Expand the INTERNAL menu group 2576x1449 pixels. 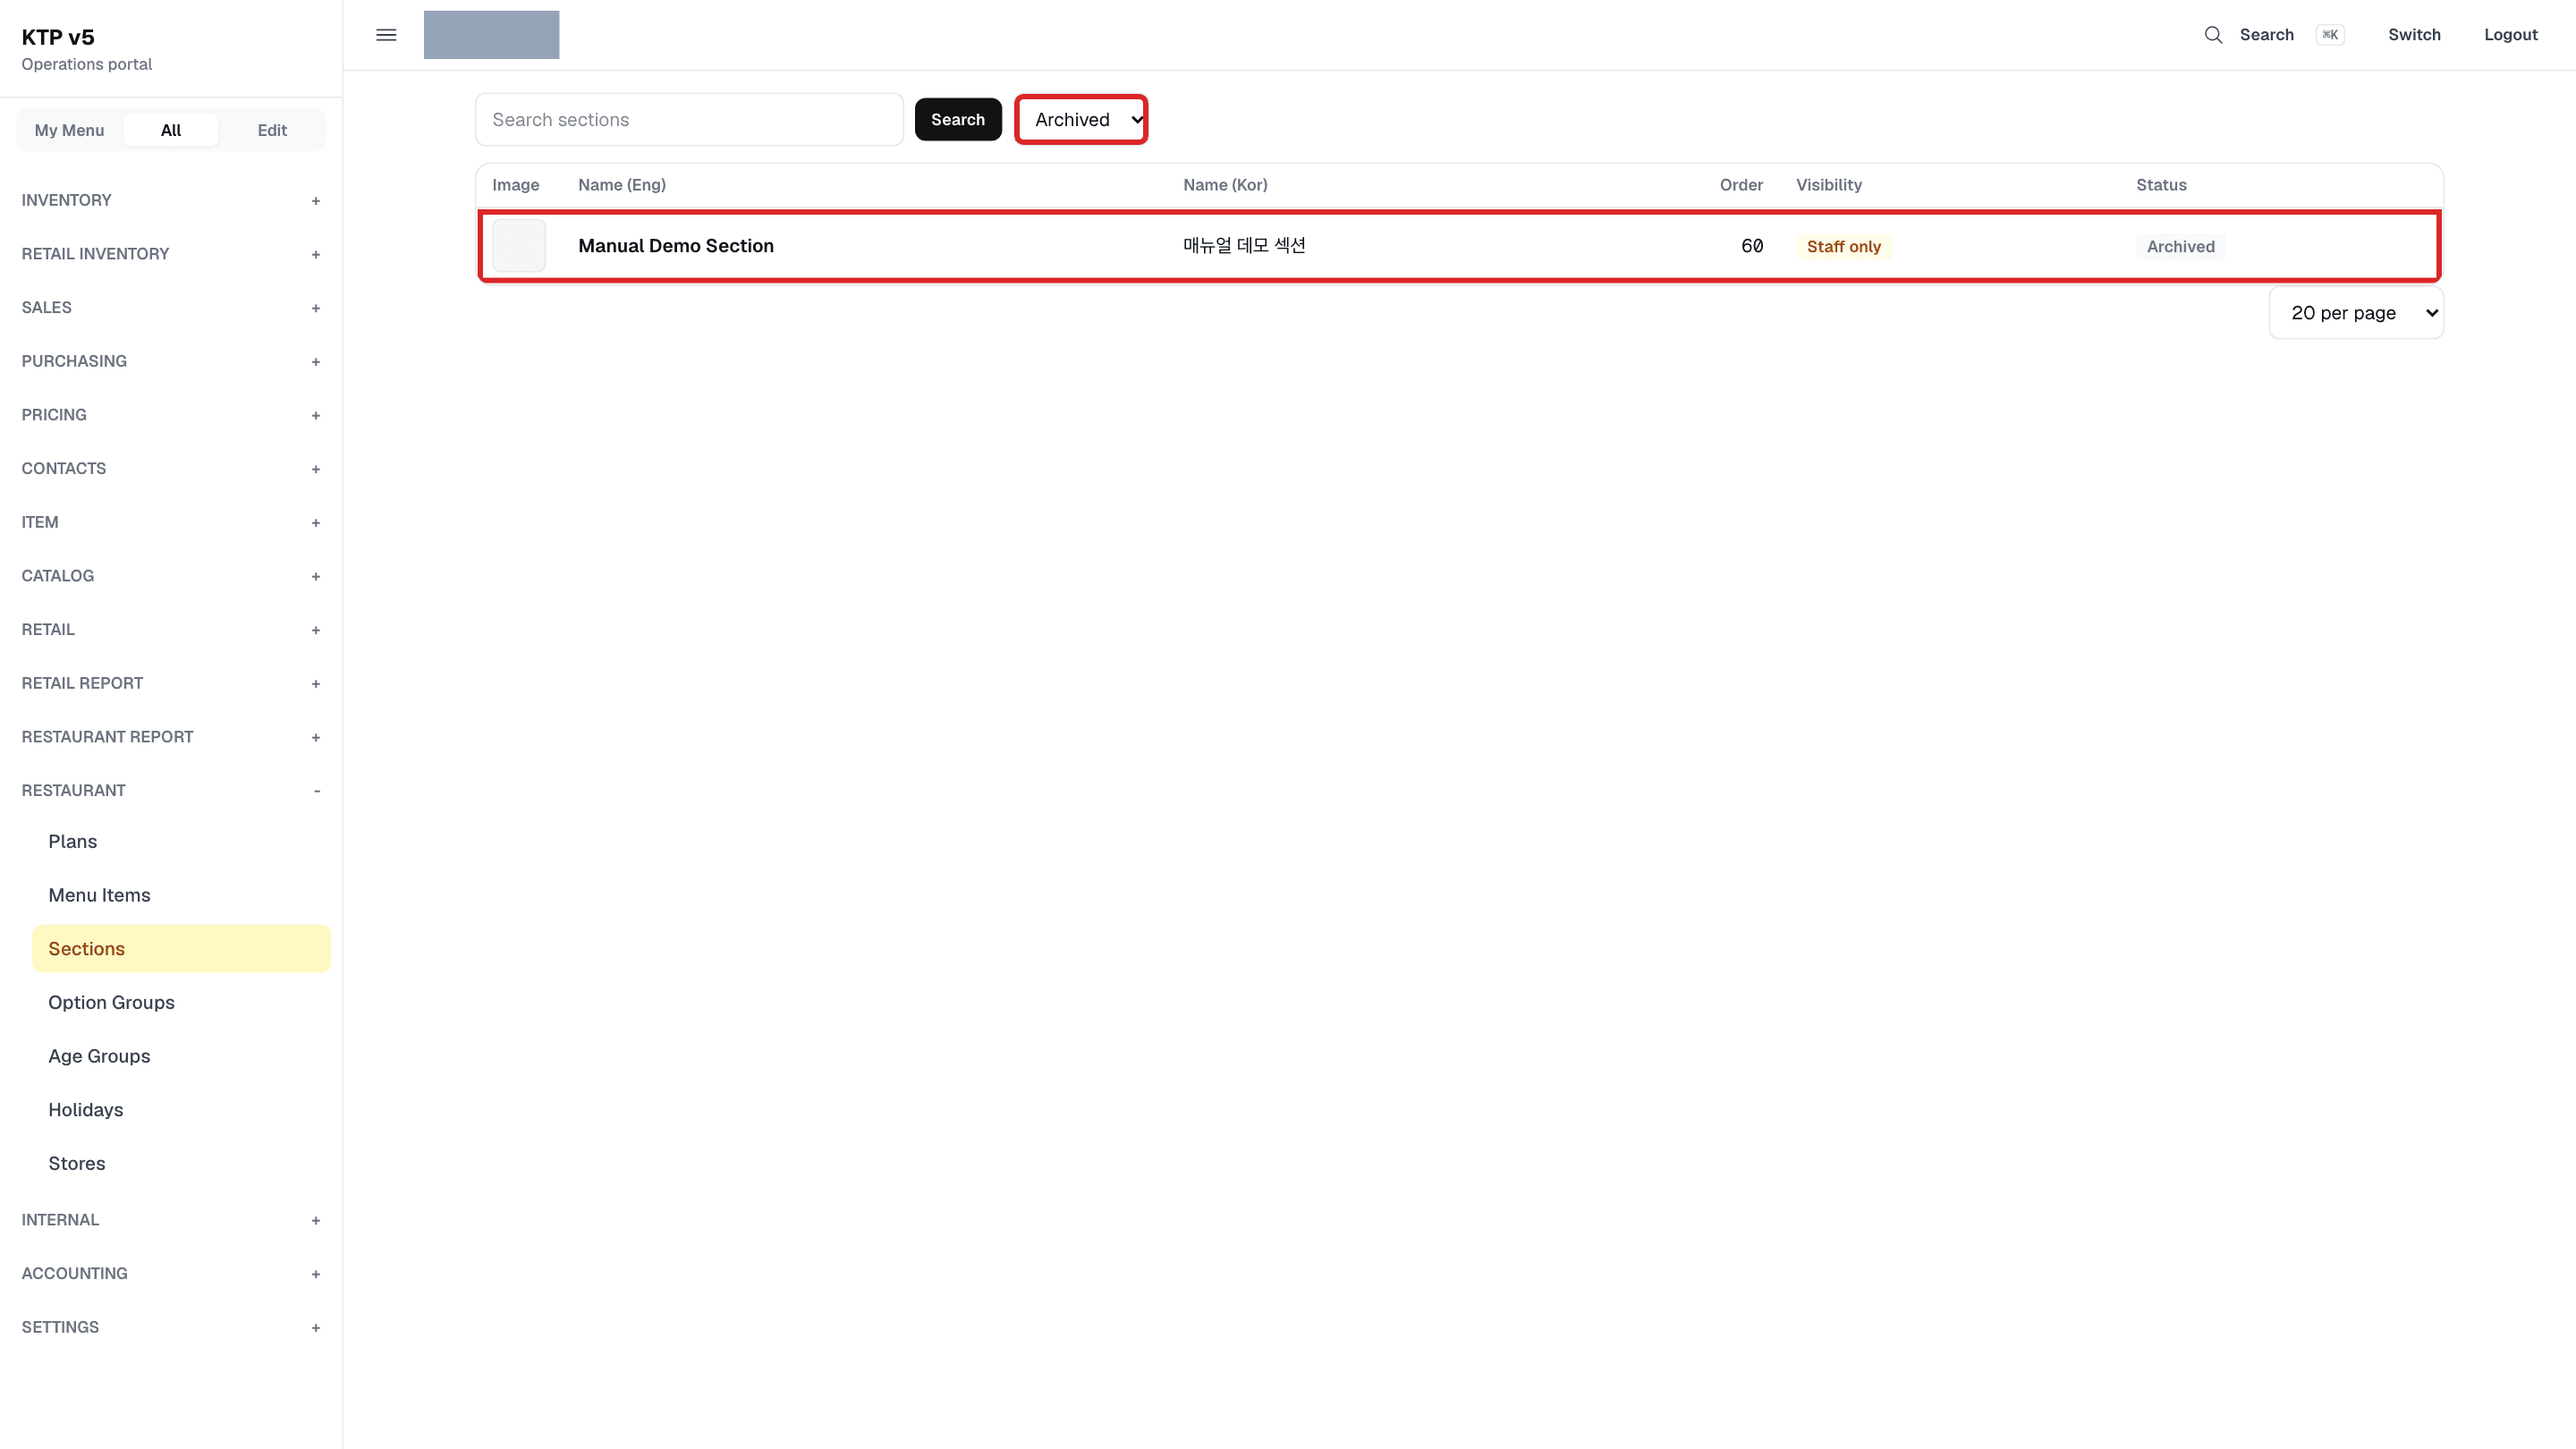(x=171, y=1220)
